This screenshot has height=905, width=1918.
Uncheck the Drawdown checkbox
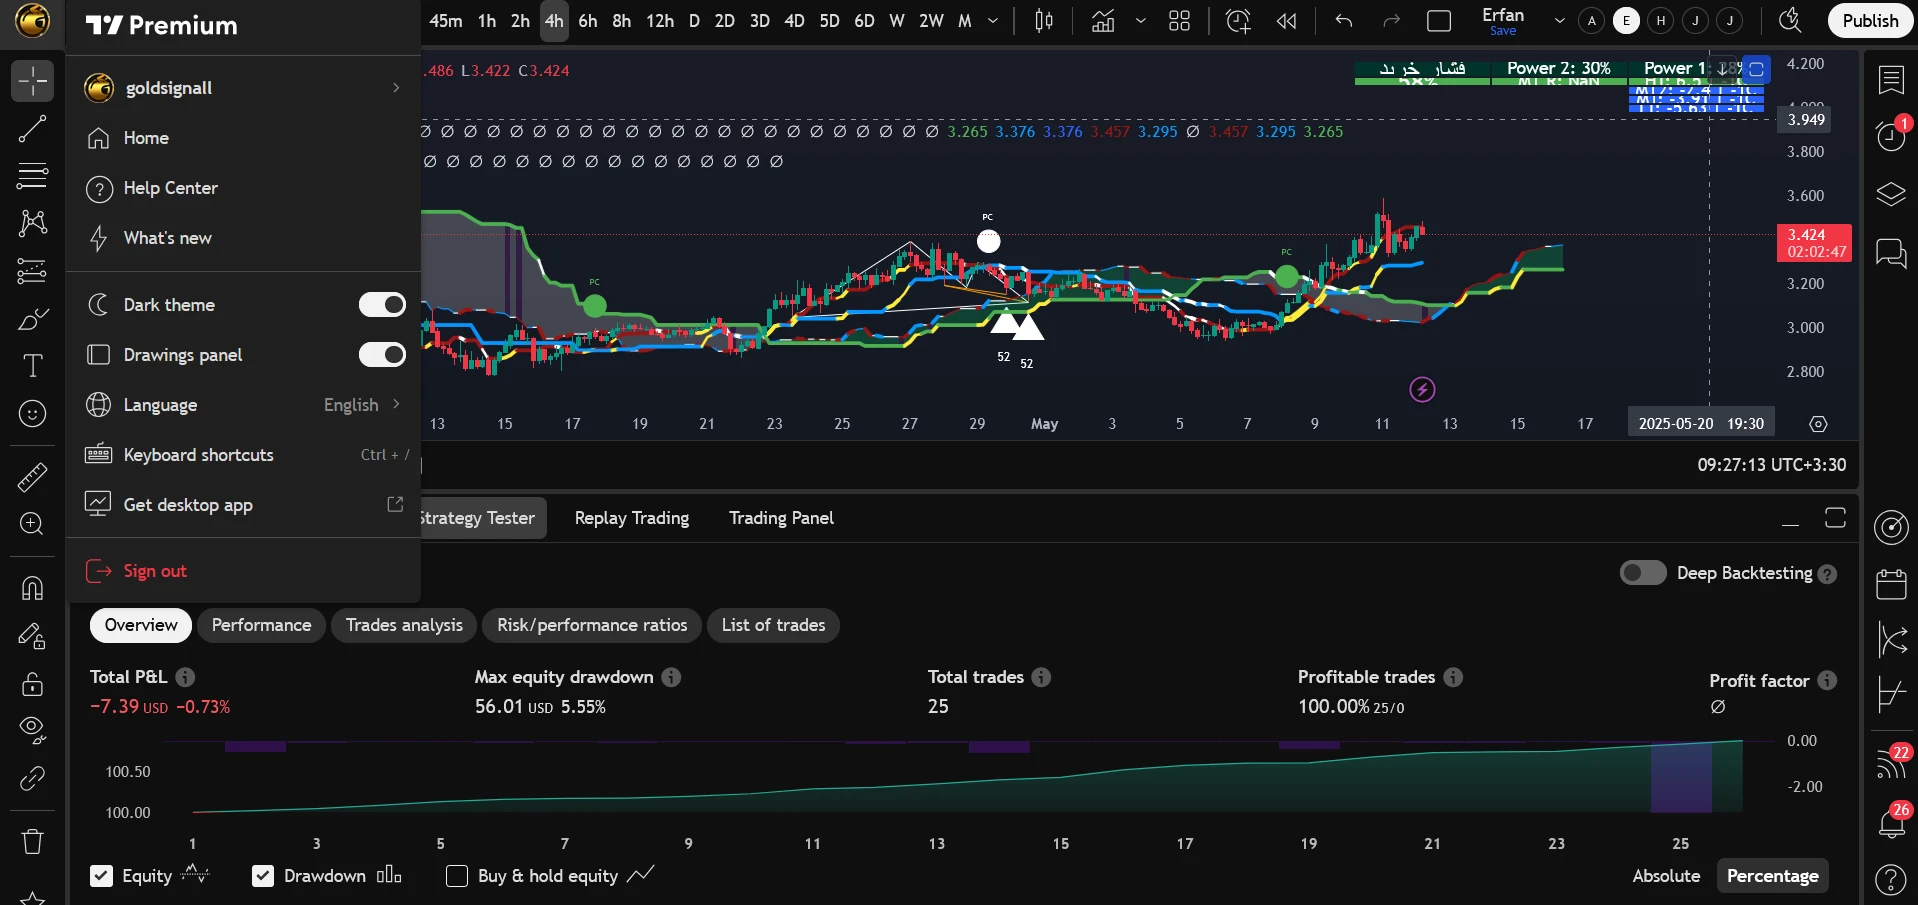coord(263,876)
